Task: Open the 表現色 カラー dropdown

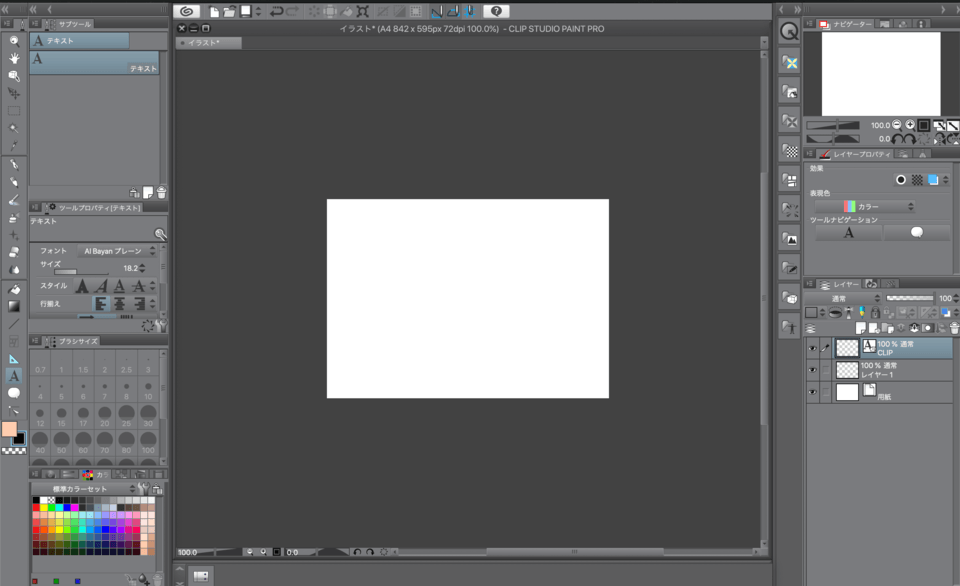Action: [864, 206]
